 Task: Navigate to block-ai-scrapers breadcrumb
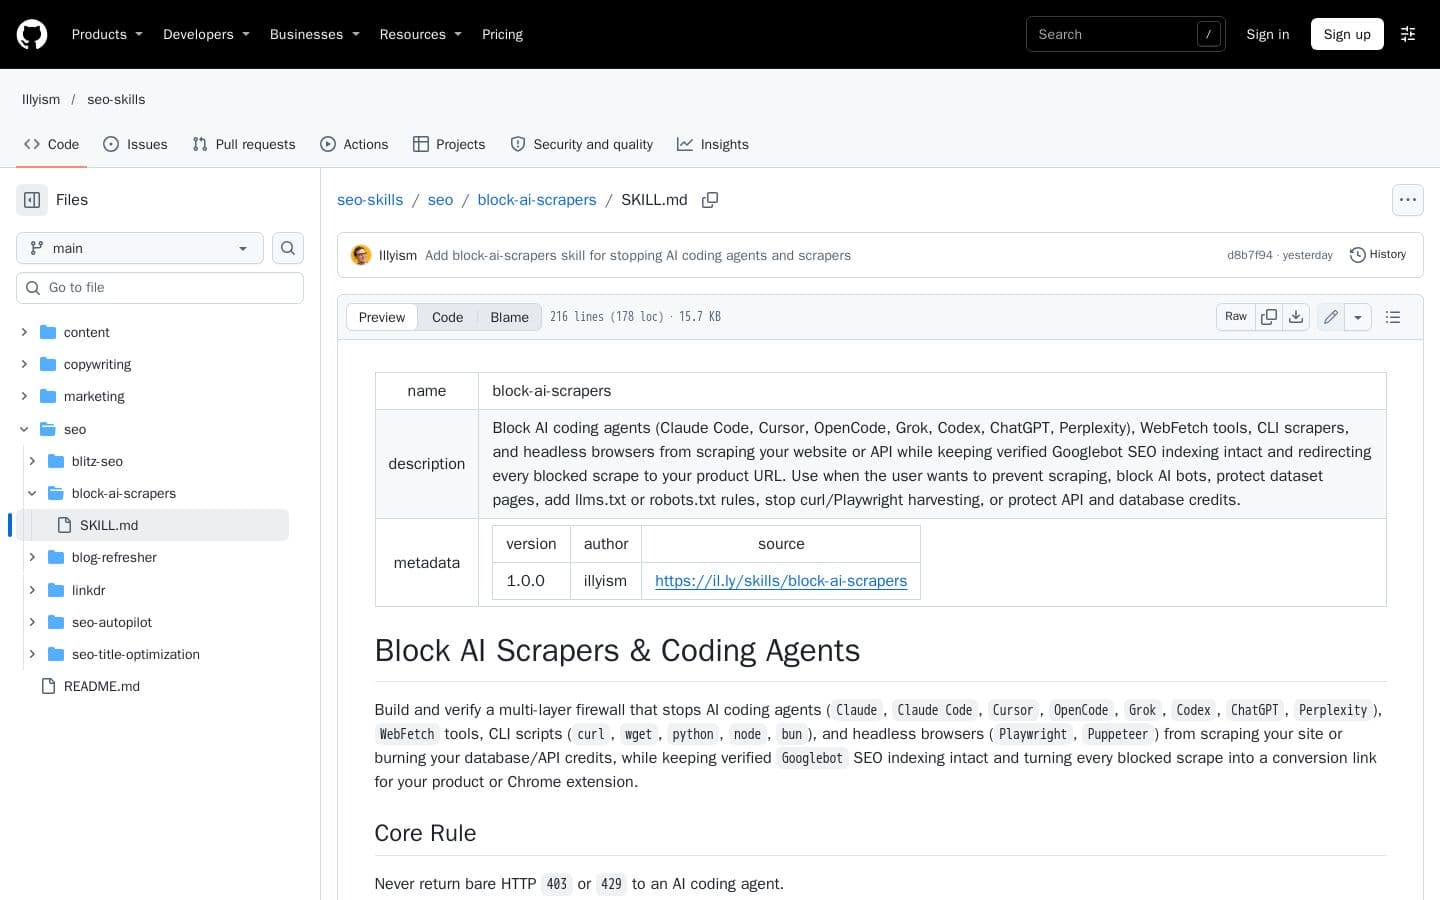pos(537,200)
